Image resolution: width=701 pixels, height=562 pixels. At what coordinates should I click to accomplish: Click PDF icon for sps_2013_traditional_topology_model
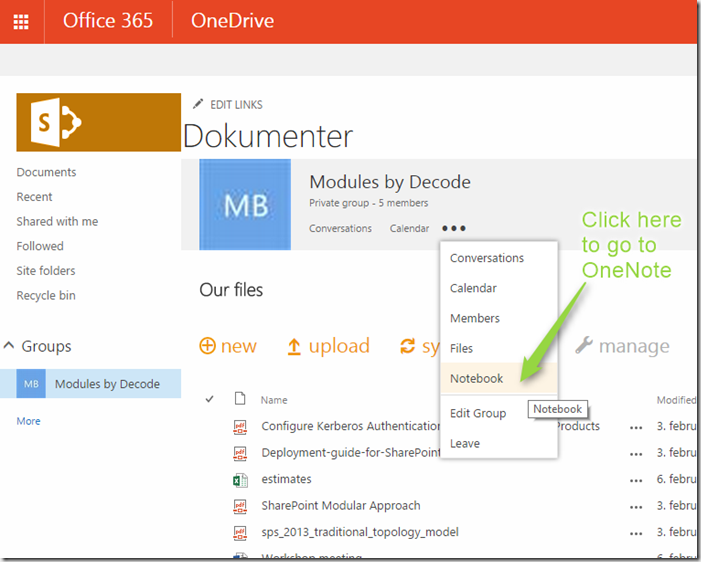click(x=240, y=533)
